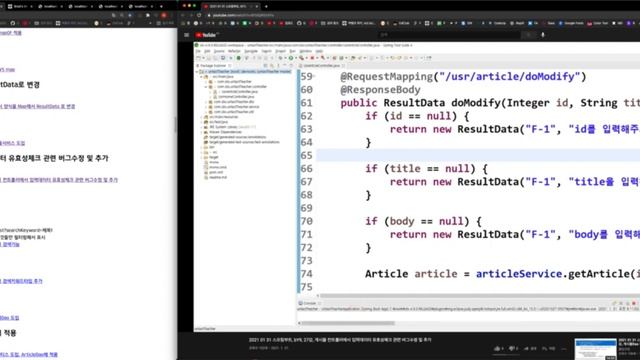Collapse the controller package node

coord(206,87)
